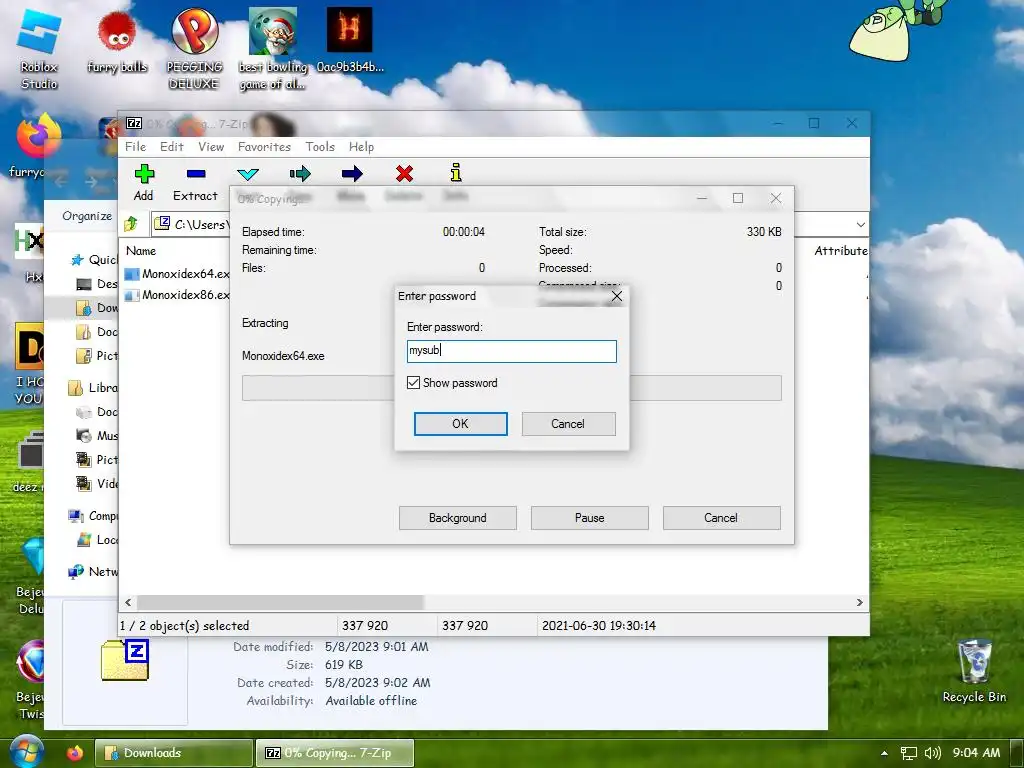1024x768 pixels.
Task: Click the Move blue arrow icon
Action: [x=352, y=174]
